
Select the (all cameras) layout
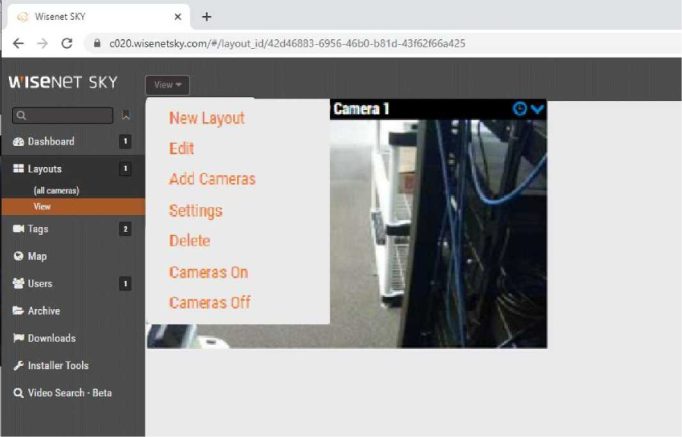(56, 190)
